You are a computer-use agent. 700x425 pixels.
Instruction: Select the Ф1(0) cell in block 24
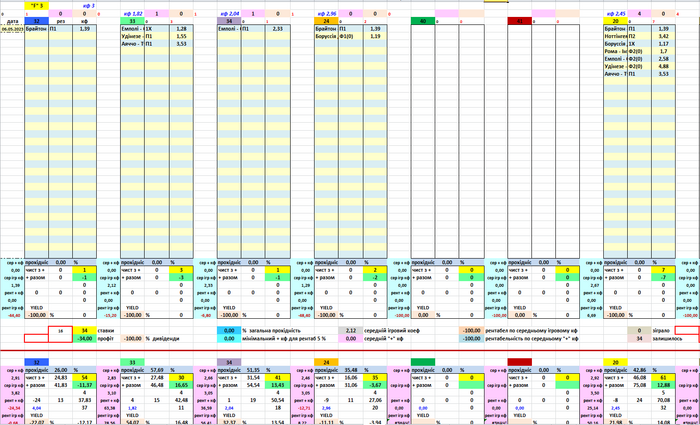[x=350, y=36]
